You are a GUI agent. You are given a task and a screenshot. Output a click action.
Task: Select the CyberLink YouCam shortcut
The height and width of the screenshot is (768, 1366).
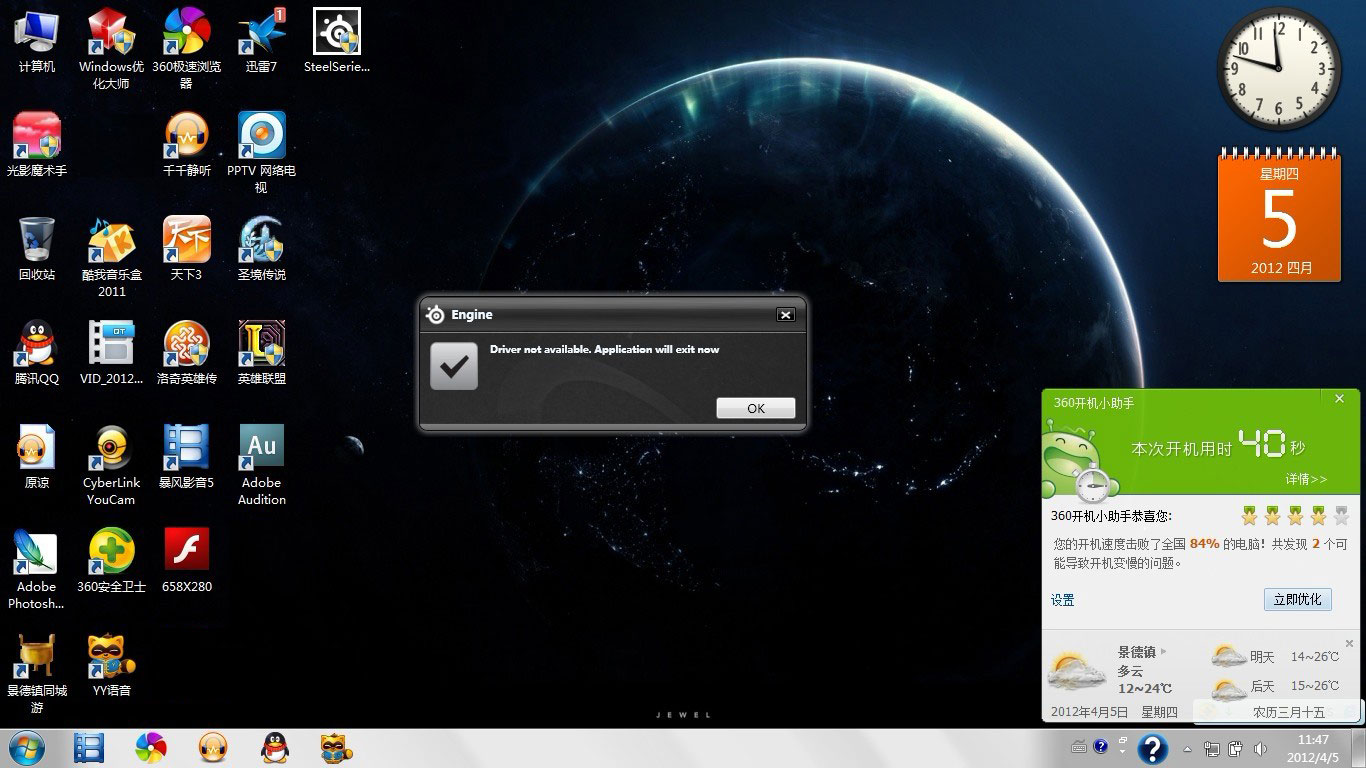(x=111, y=465)
